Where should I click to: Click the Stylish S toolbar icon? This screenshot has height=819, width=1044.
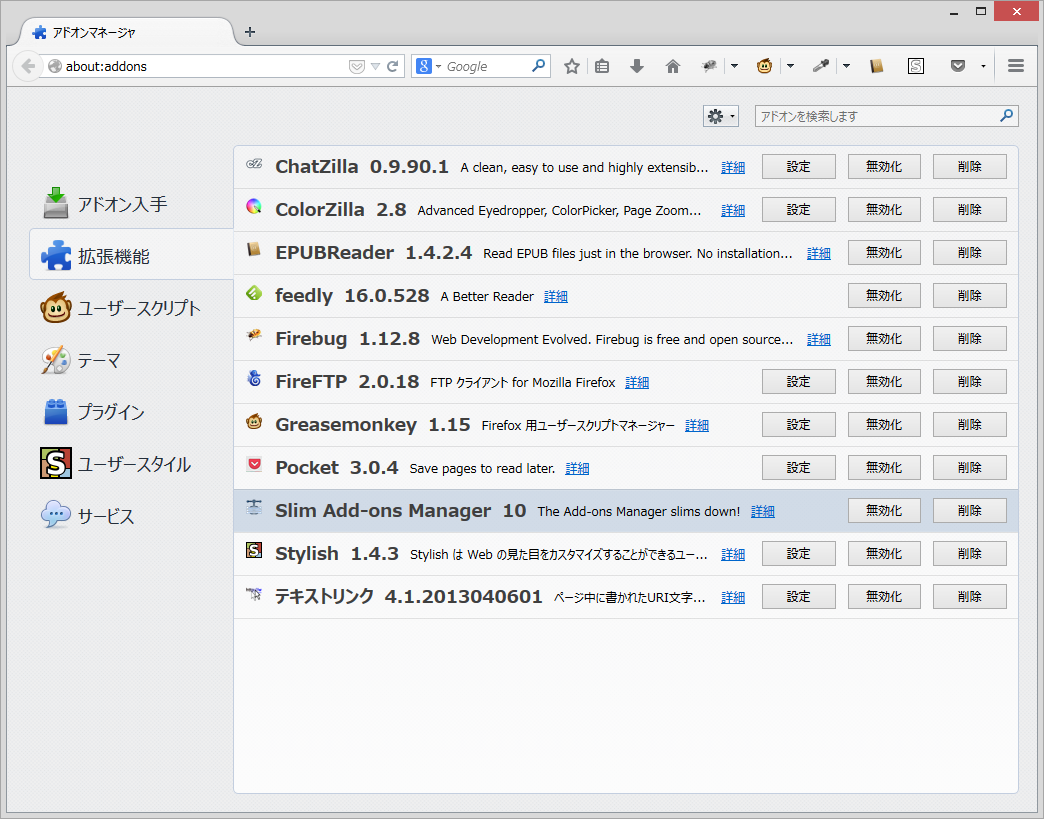915,66
